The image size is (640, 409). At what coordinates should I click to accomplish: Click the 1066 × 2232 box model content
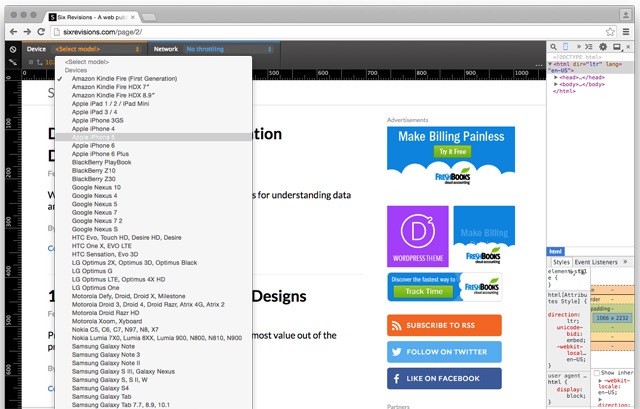coord(612,318)
